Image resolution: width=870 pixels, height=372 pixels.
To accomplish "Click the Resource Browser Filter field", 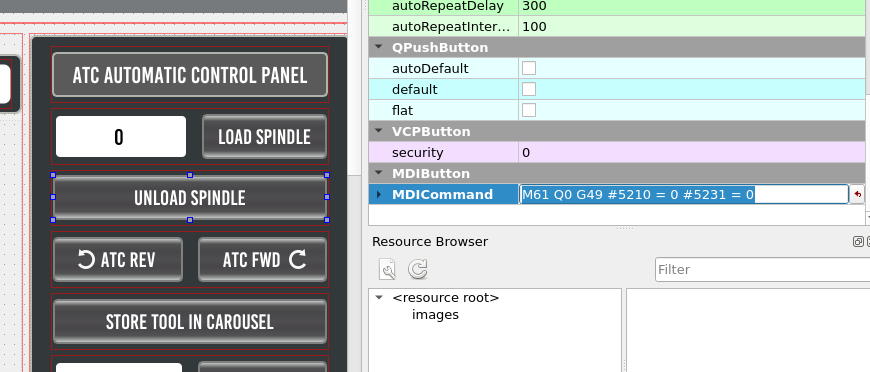I will (x=762, y=269).
